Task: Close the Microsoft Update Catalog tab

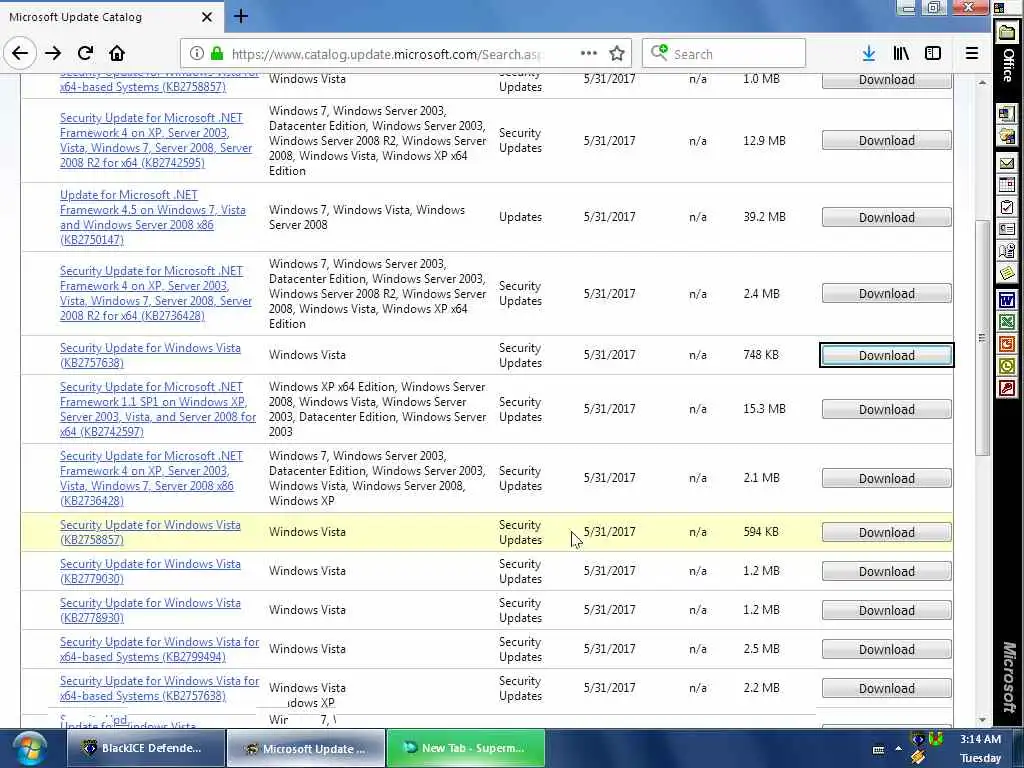Action: point(206,17)
